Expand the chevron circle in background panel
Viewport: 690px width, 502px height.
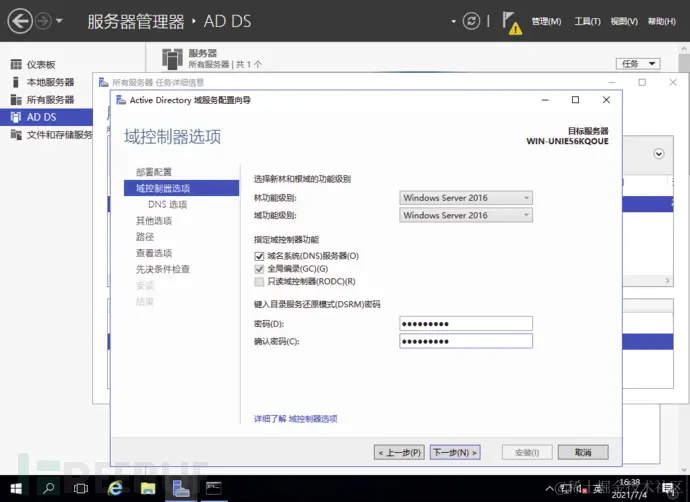click(x=659, y=154)
